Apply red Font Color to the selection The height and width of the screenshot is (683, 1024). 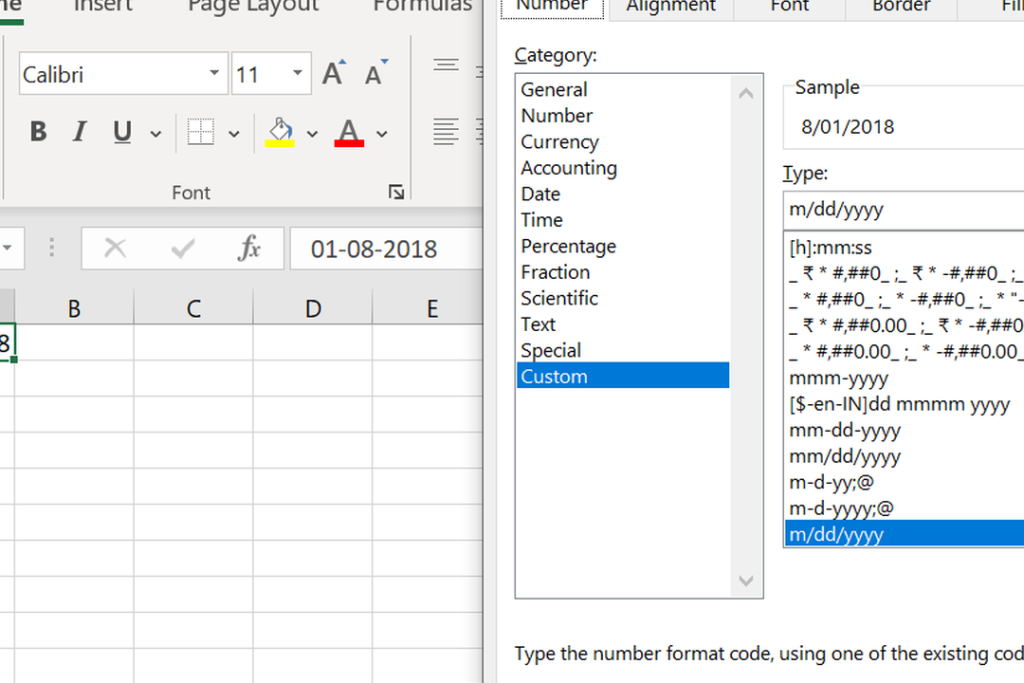(347, 132)
